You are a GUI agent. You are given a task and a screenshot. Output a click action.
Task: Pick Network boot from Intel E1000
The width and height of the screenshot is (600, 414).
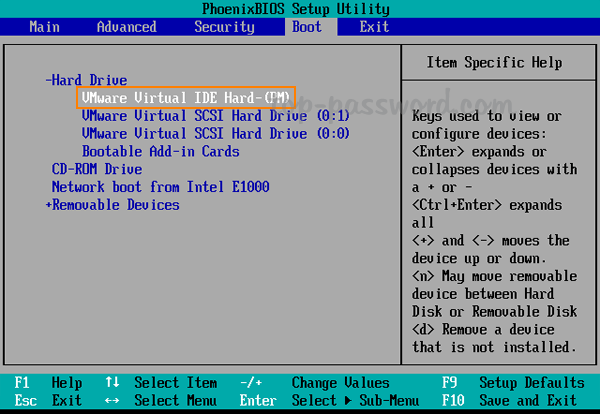coord(160,187)
